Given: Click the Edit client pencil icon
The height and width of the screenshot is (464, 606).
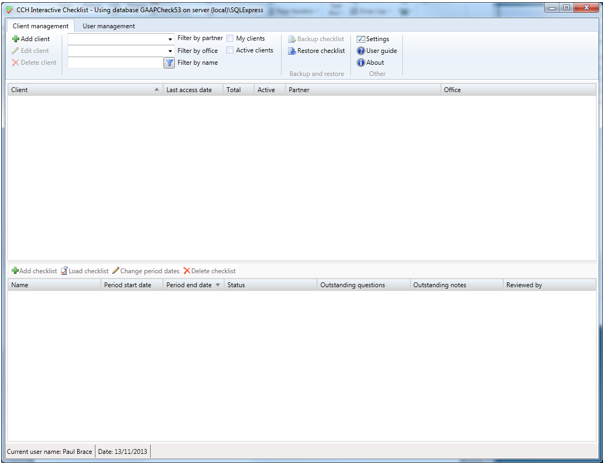Looking at the screenshot, I should (x=15, y=51).
